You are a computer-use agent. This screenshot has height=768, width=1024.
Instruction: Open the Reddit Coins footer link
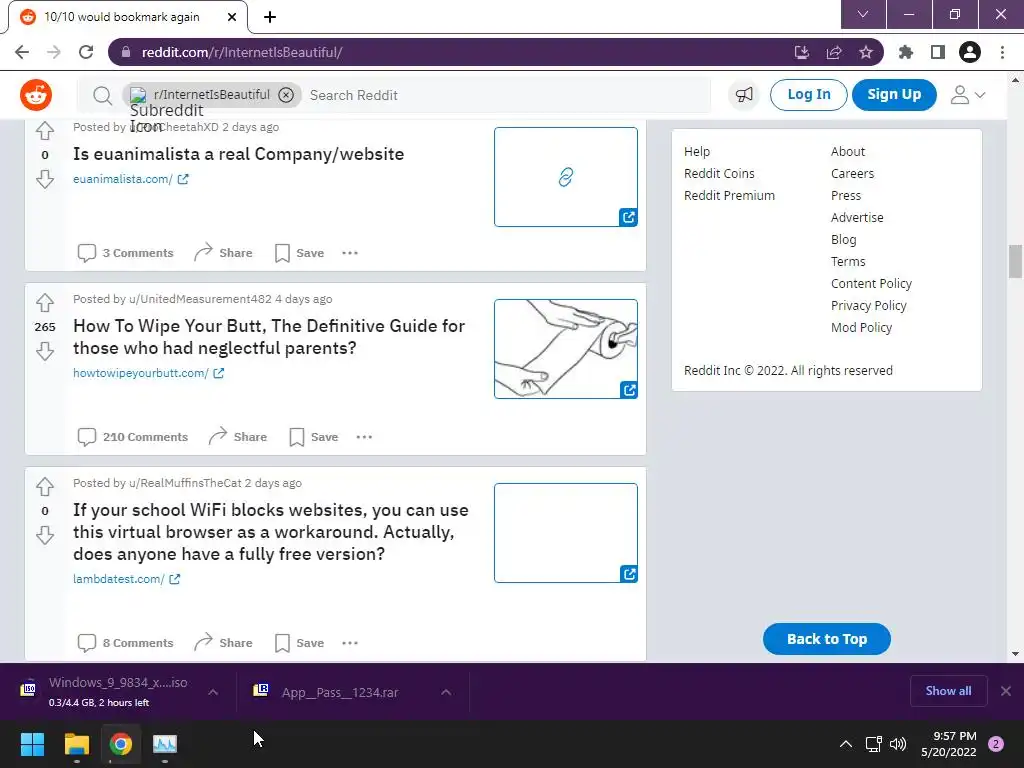pos(719,174)
